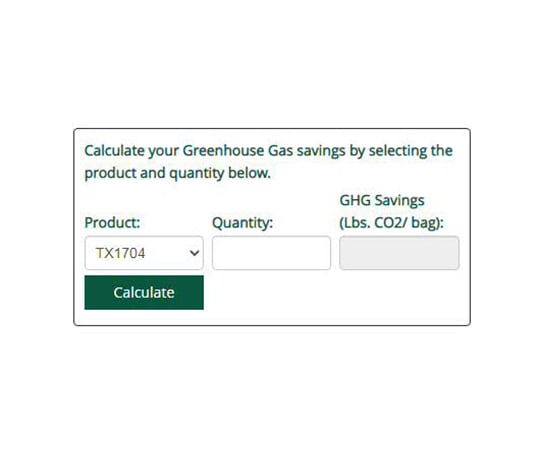This screenshot has height=450, width=540.
Task: Click the (Lbs. CO2/ bag): unit label
Action: click(x=392, y=223)
